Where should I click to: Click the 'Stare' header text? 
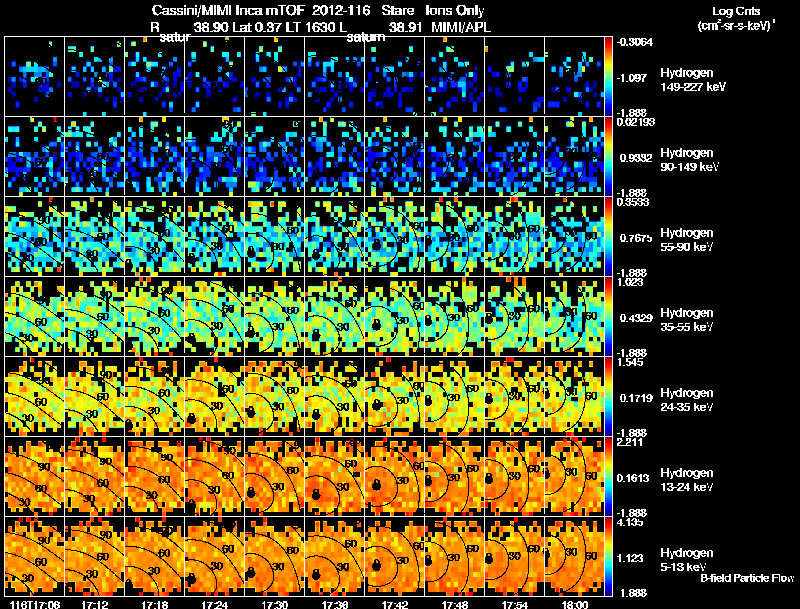397,11
